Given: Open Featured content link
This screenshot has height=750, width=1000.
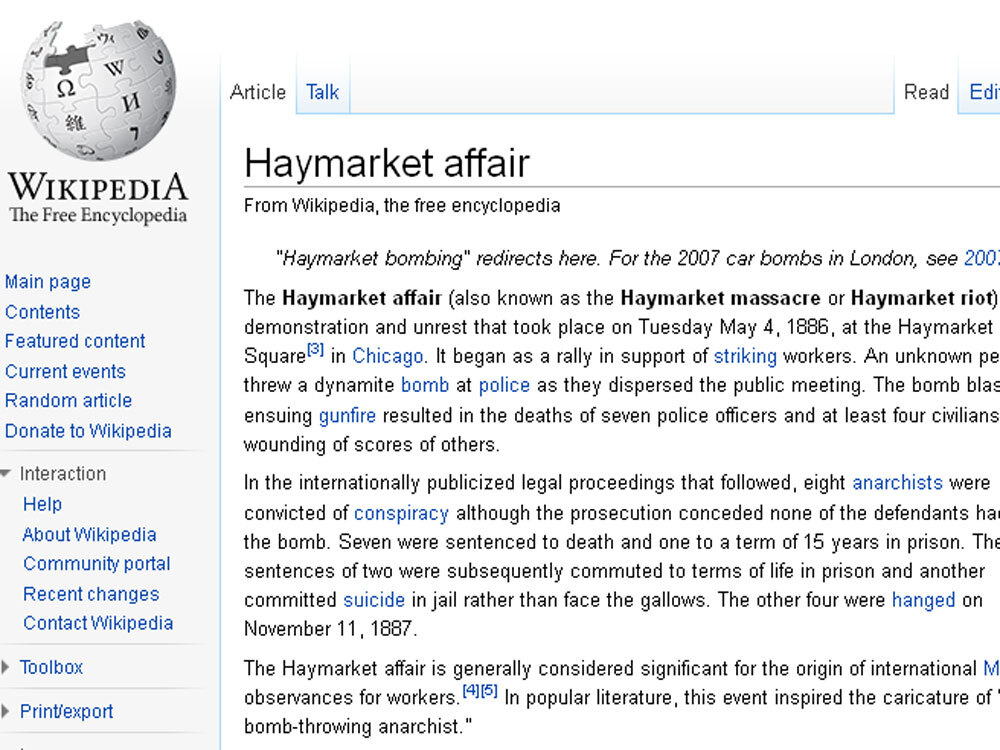Looking at the screenshot, I should 75,341.
